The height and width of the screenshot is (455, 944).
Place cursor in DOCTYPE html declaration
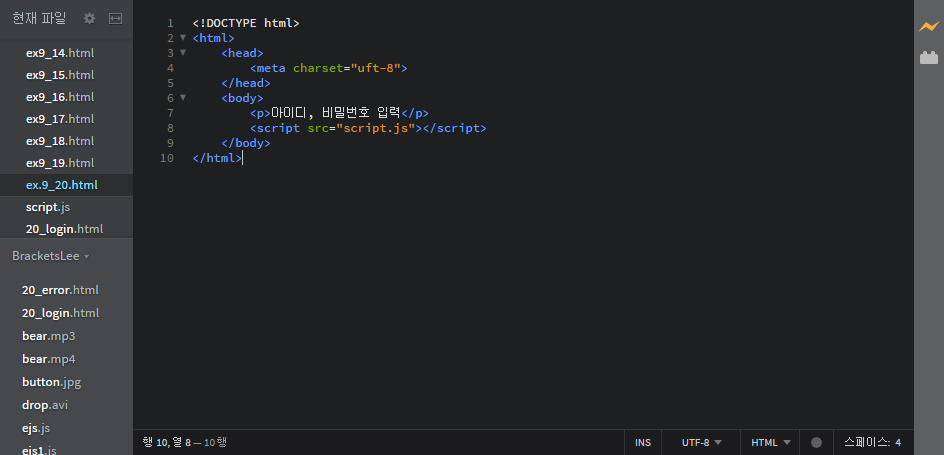point(246,23)
